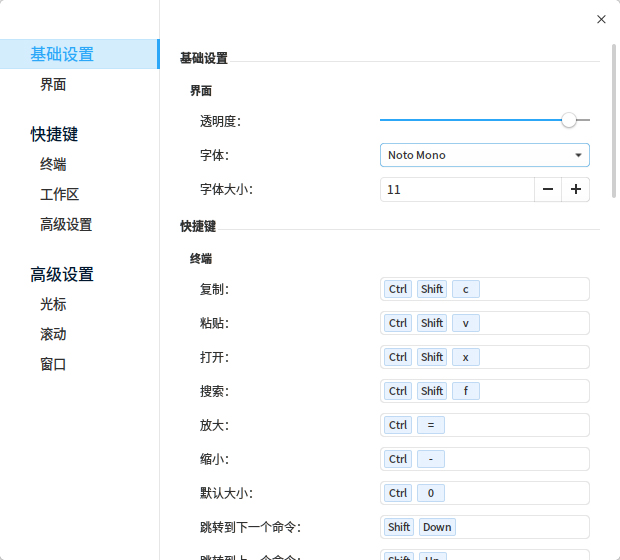Jump to 工作区 shortcuts section
The image size is (620, 560).
(x=59, y=195)
